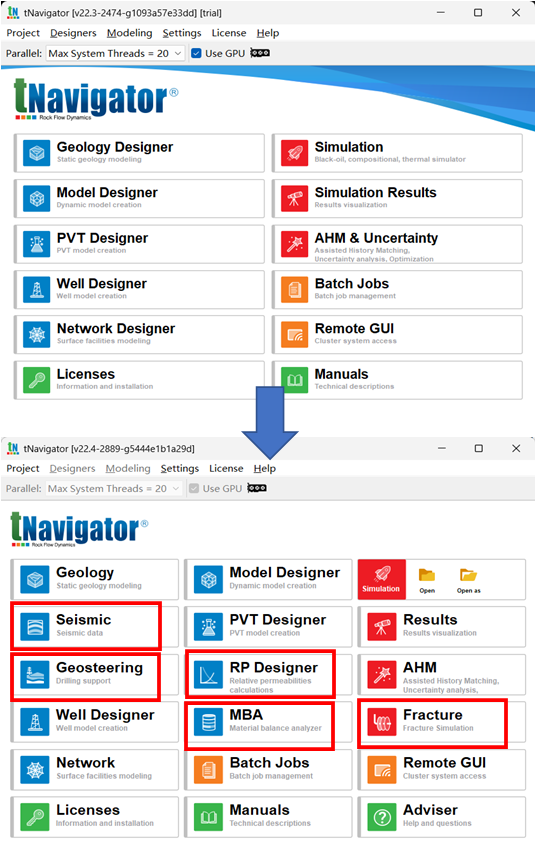Open AHM & Uncertainty in trial window
The height and width of the screenshot is (842, 535).
click(397, 244)
